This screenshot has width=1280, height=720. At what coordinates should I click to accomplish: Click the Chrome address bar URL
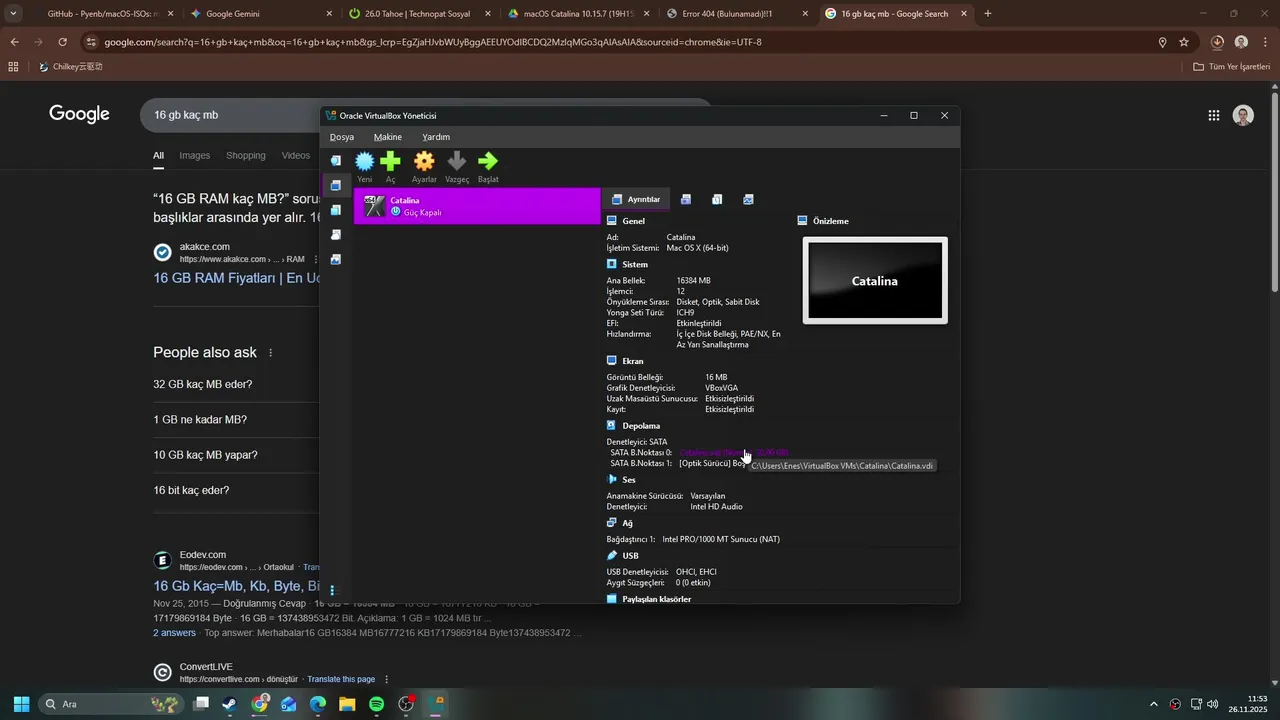point(432,42)
